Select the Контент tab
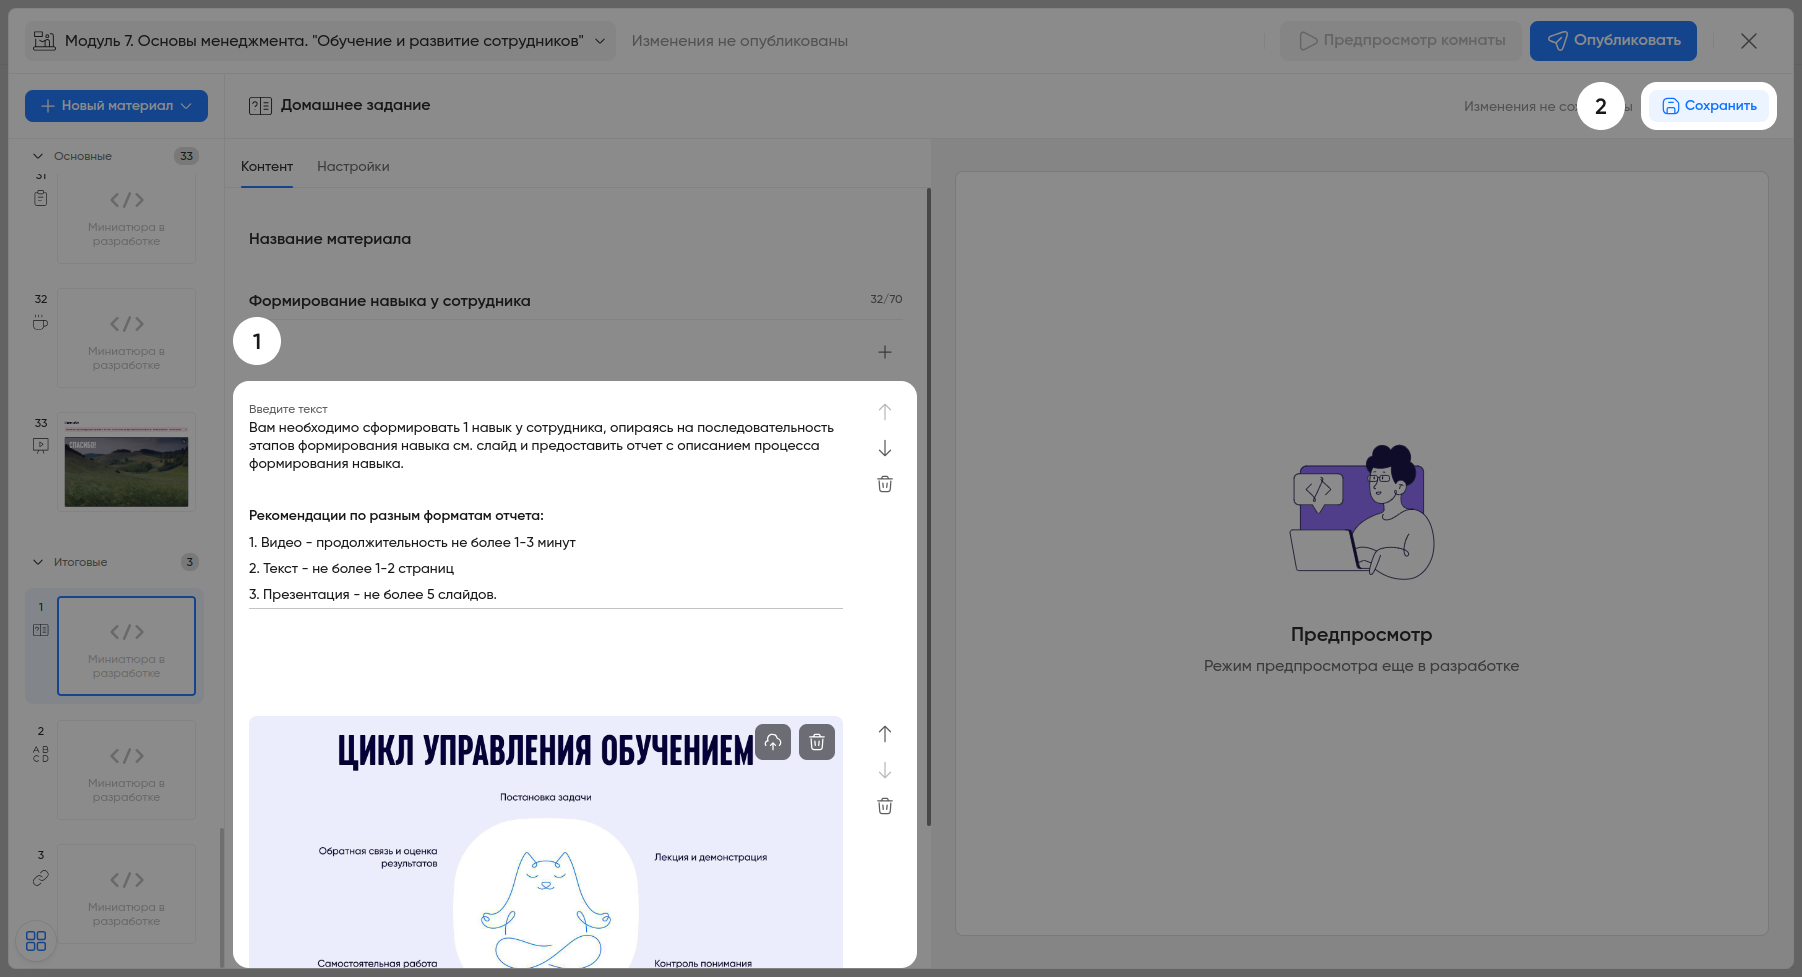The width and height of the screenshot is (1802, 977). [267, 166]
